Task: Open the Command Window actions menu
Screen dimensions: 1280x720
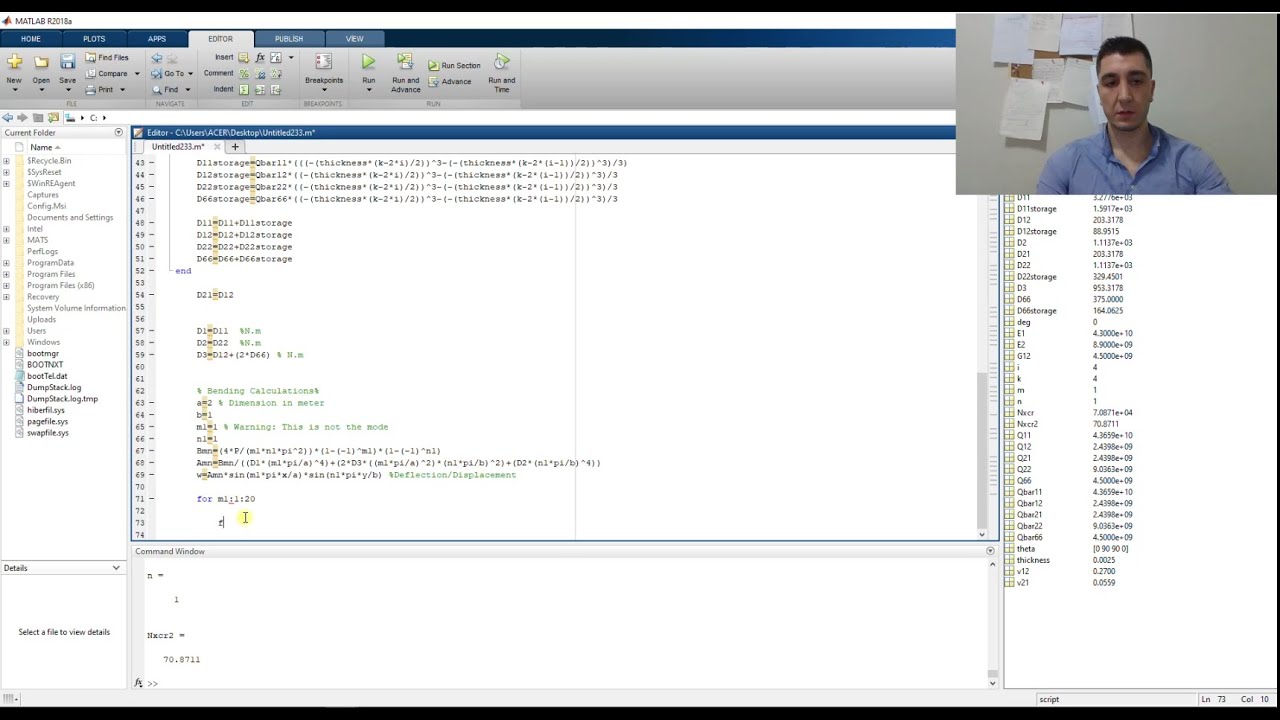Action: pos(991,551)
